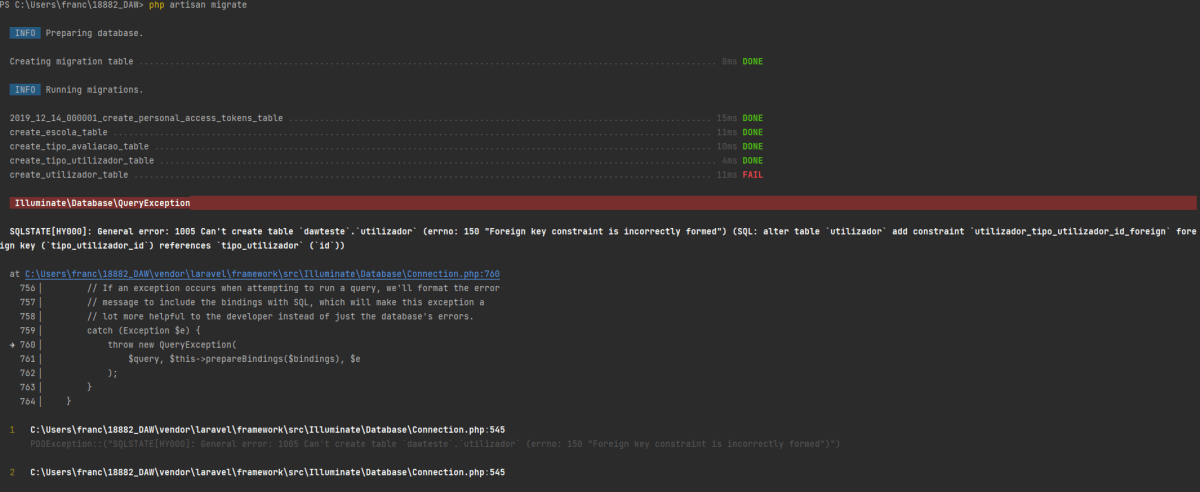Click the red FAIL status text

coord(752,175)
